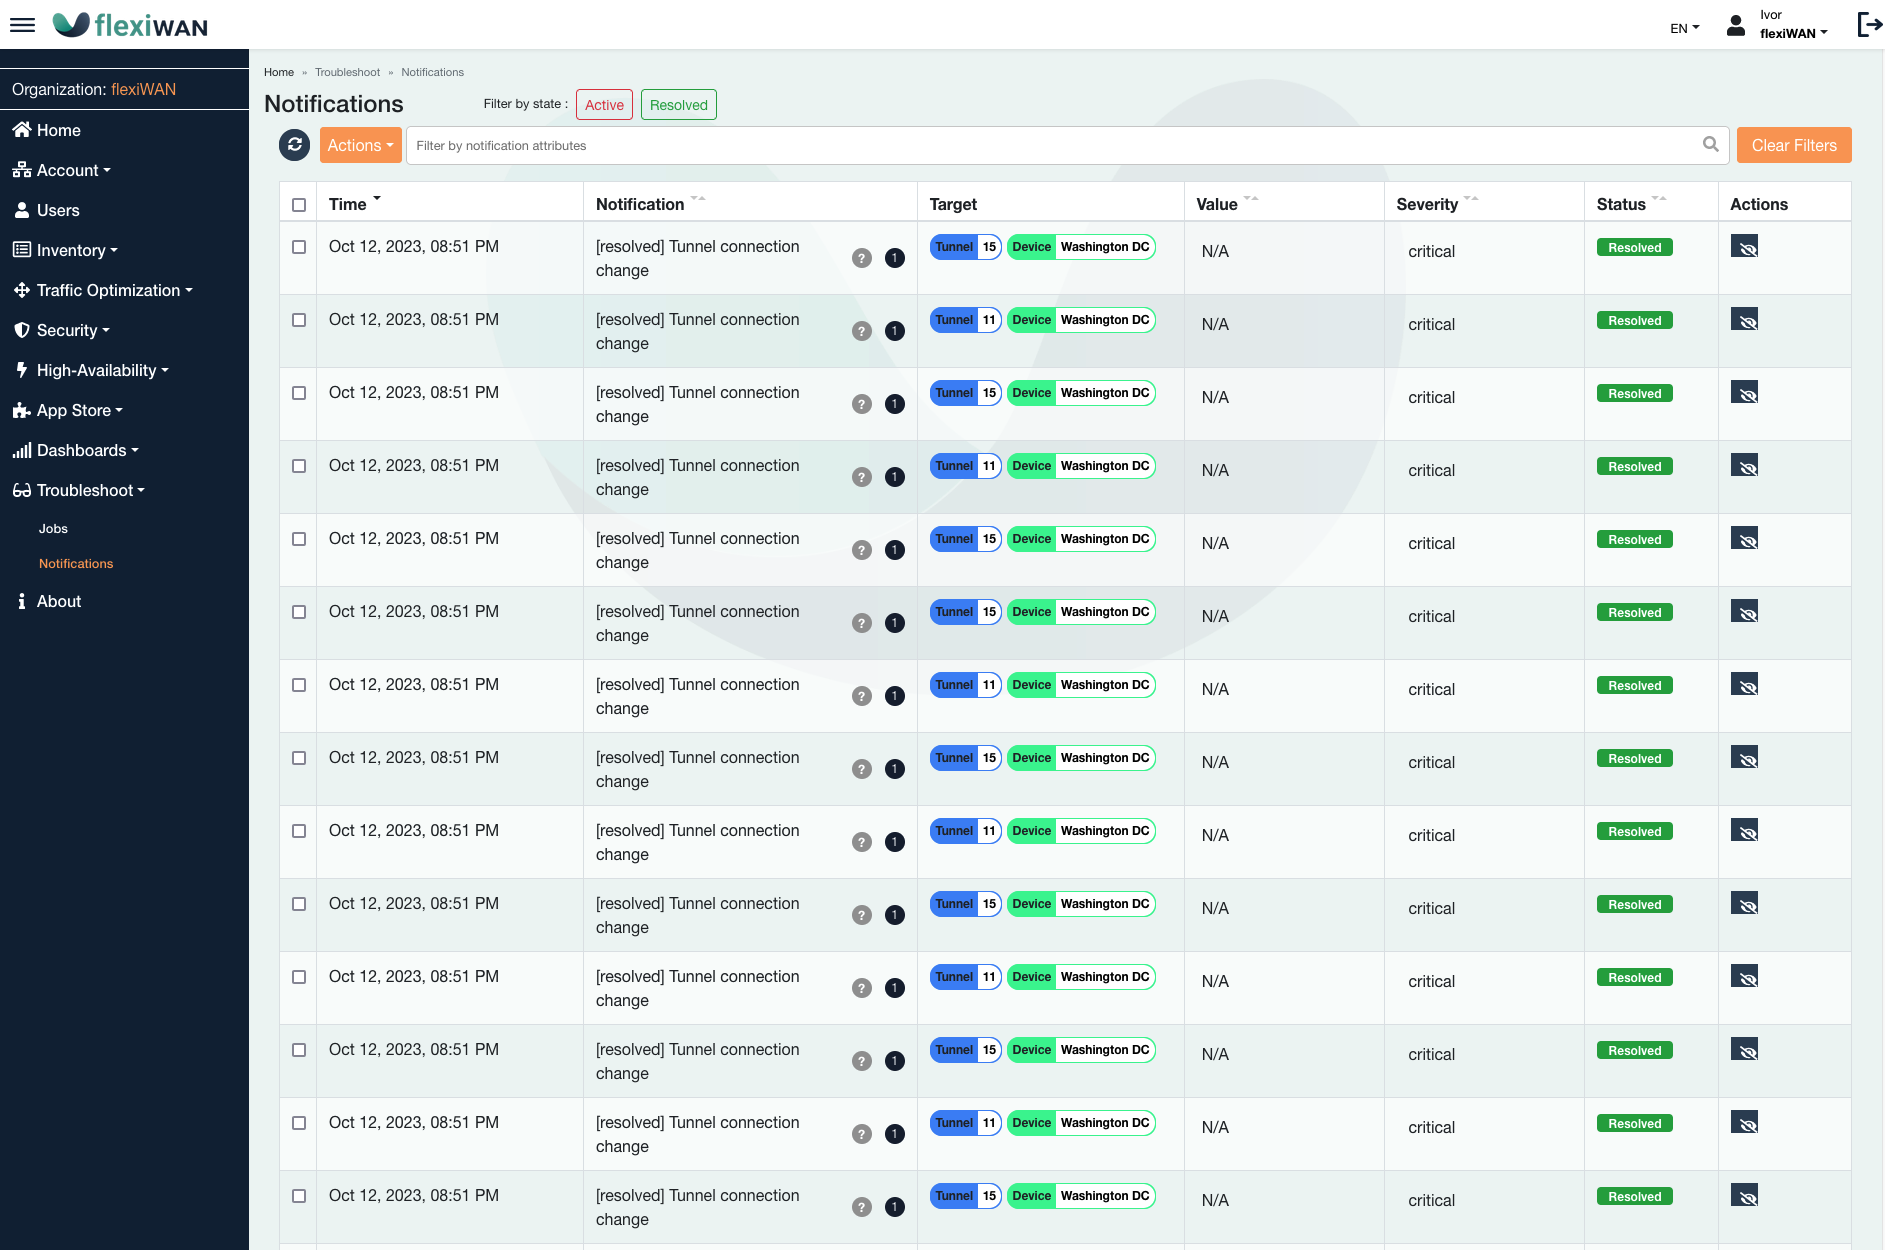Image resolution: width=1885 pixels, height=1250 pixels.
Task: Toggle hide-eye icon in first notification row
Action: 1744,247
